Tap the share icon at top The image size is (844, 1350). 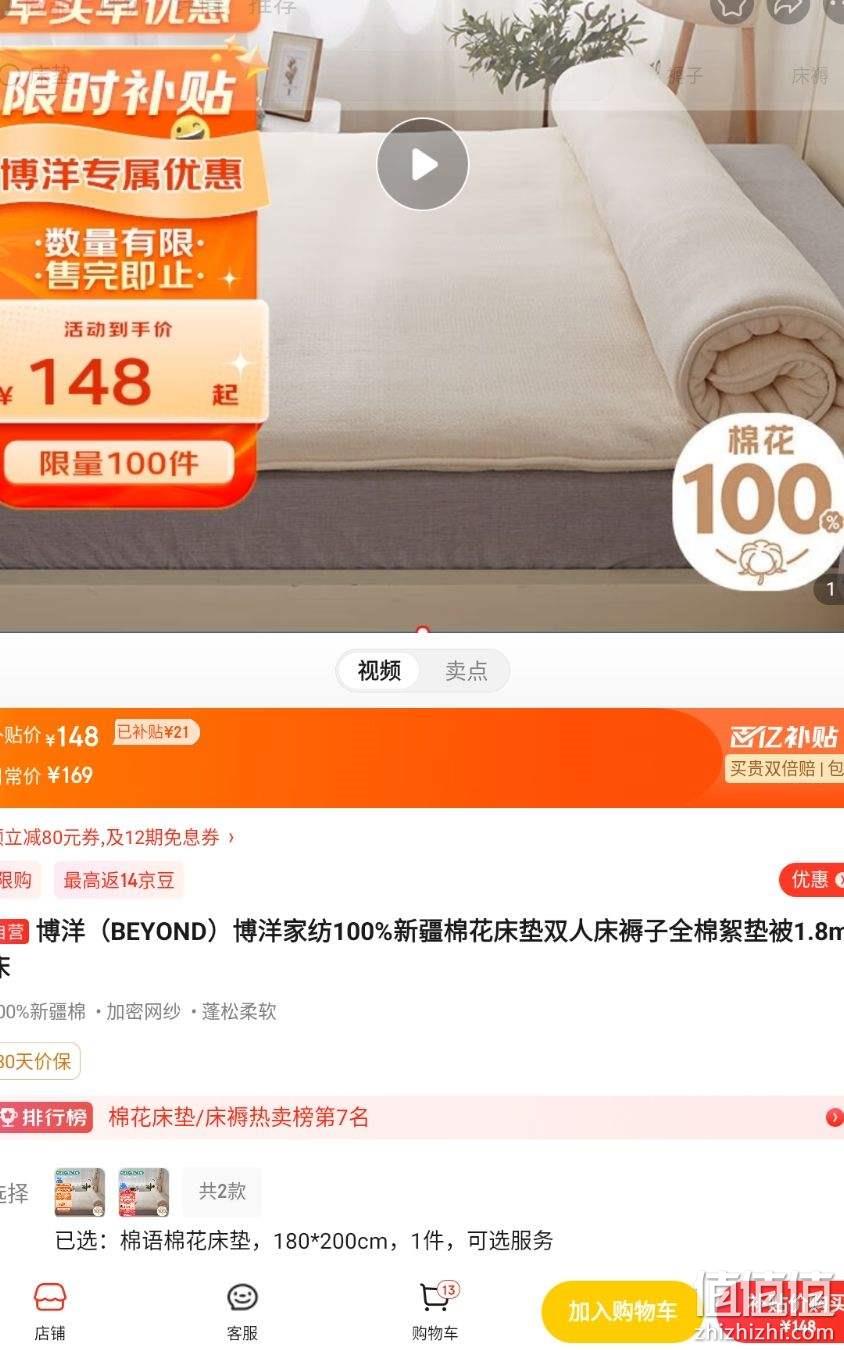(x=788, y=8)
